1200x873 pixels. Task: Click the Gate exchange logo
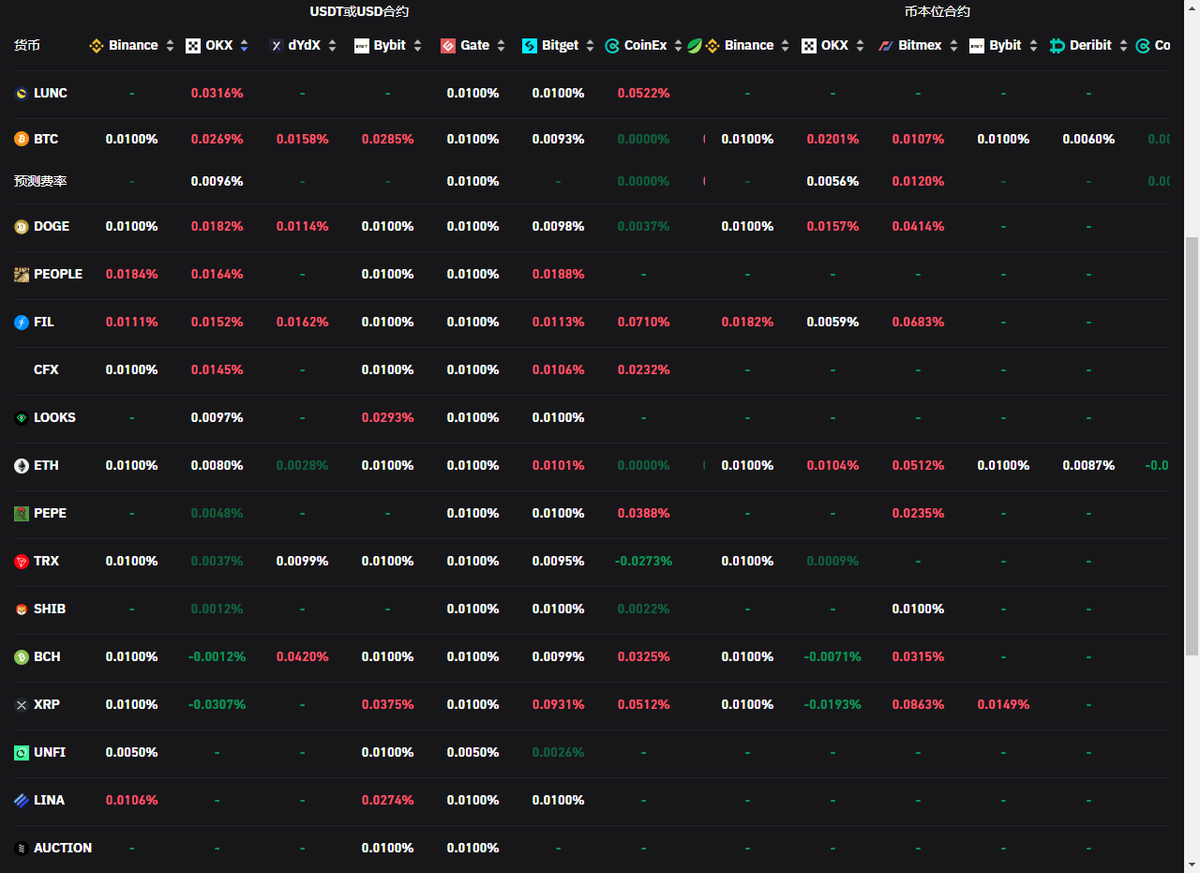448,46
